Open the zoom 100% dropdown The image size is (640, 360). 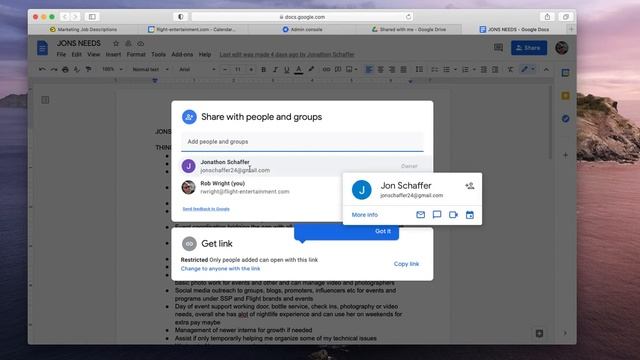point(112,69)
